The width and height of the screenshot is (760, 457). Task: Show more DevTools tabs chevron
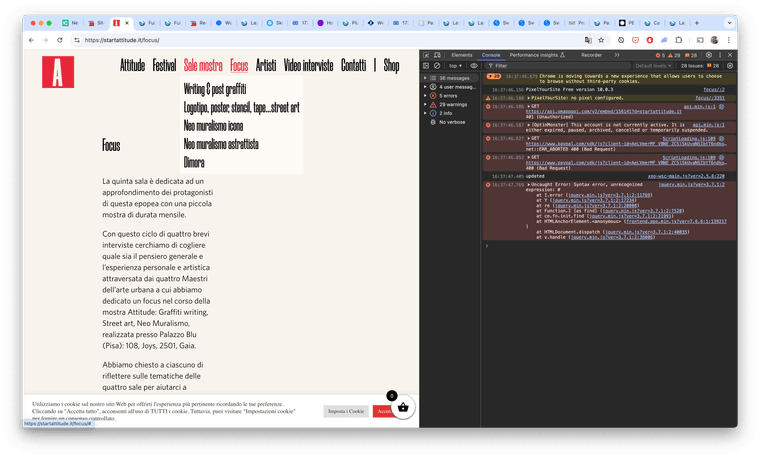click(x=617, y=55)
